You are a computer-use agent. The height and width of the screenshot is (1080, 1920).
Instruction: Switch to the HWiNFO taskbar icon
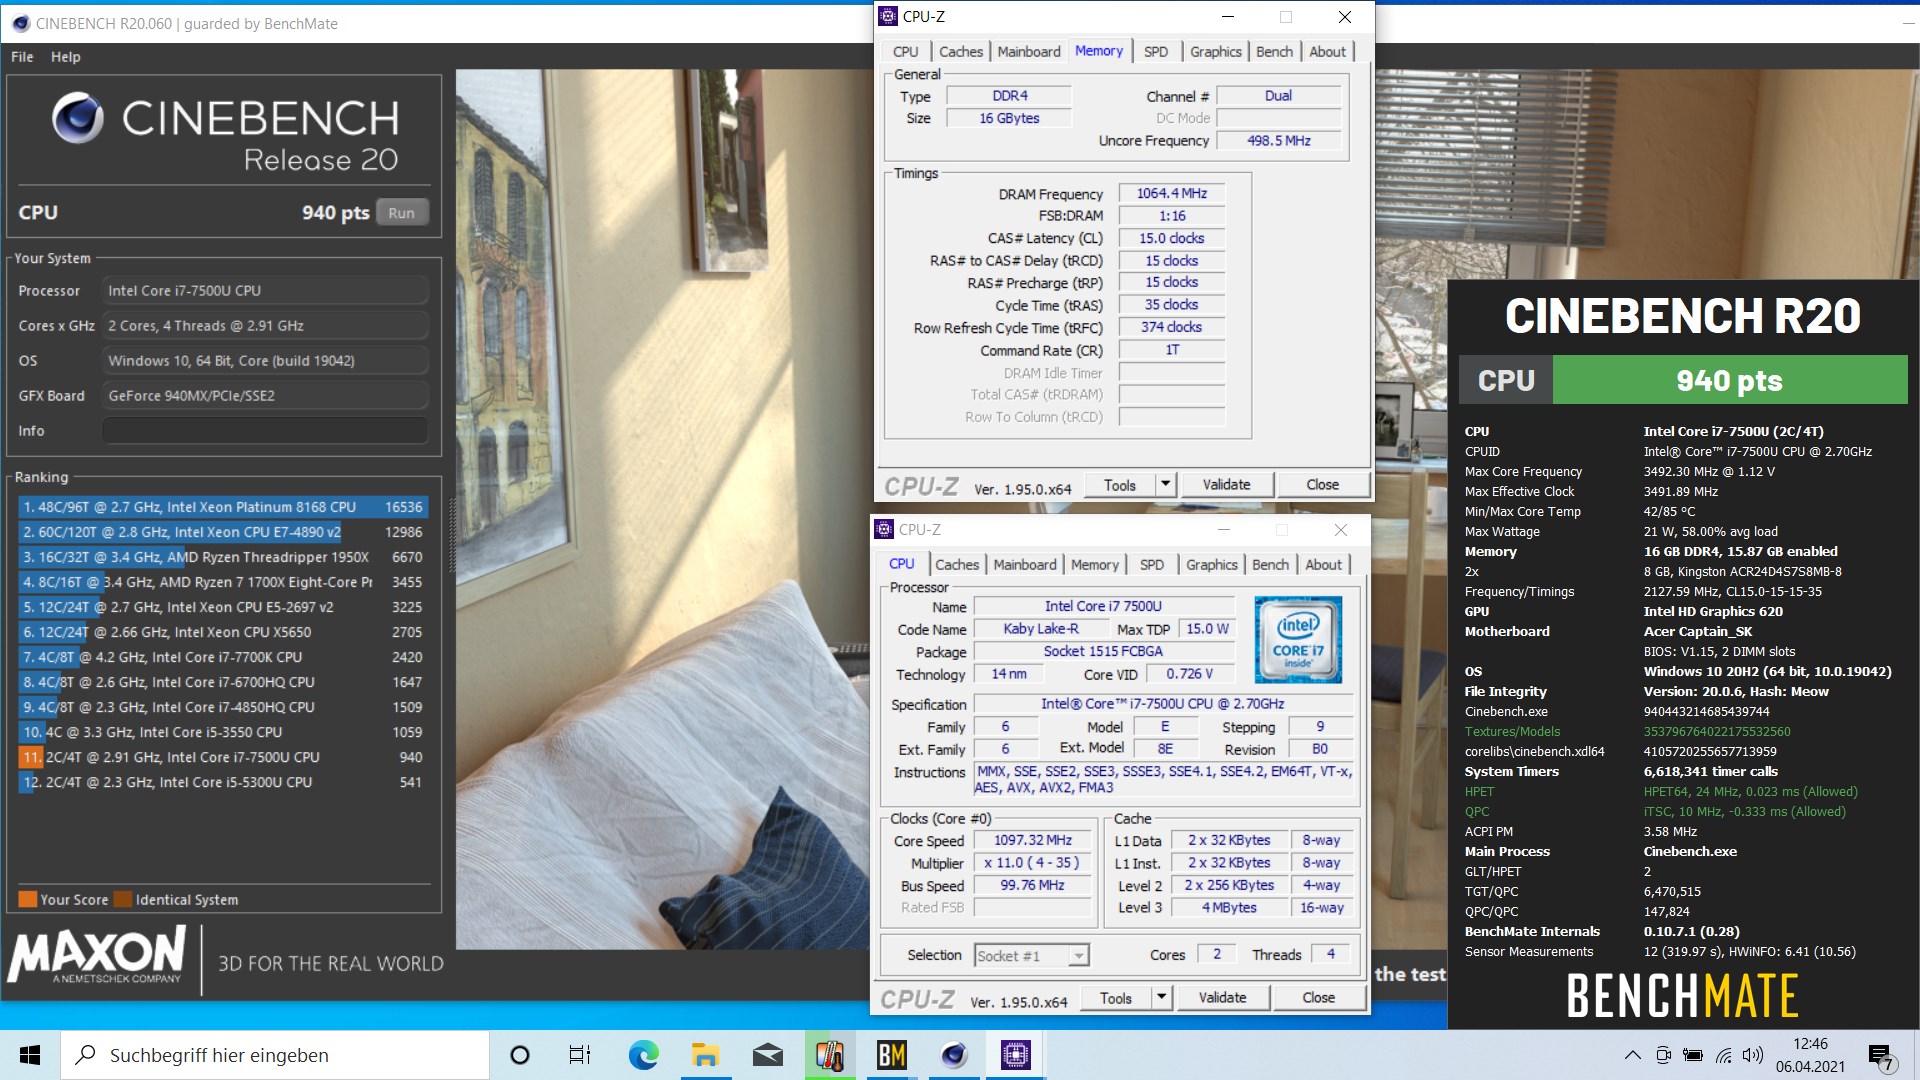click(830, 1055)
